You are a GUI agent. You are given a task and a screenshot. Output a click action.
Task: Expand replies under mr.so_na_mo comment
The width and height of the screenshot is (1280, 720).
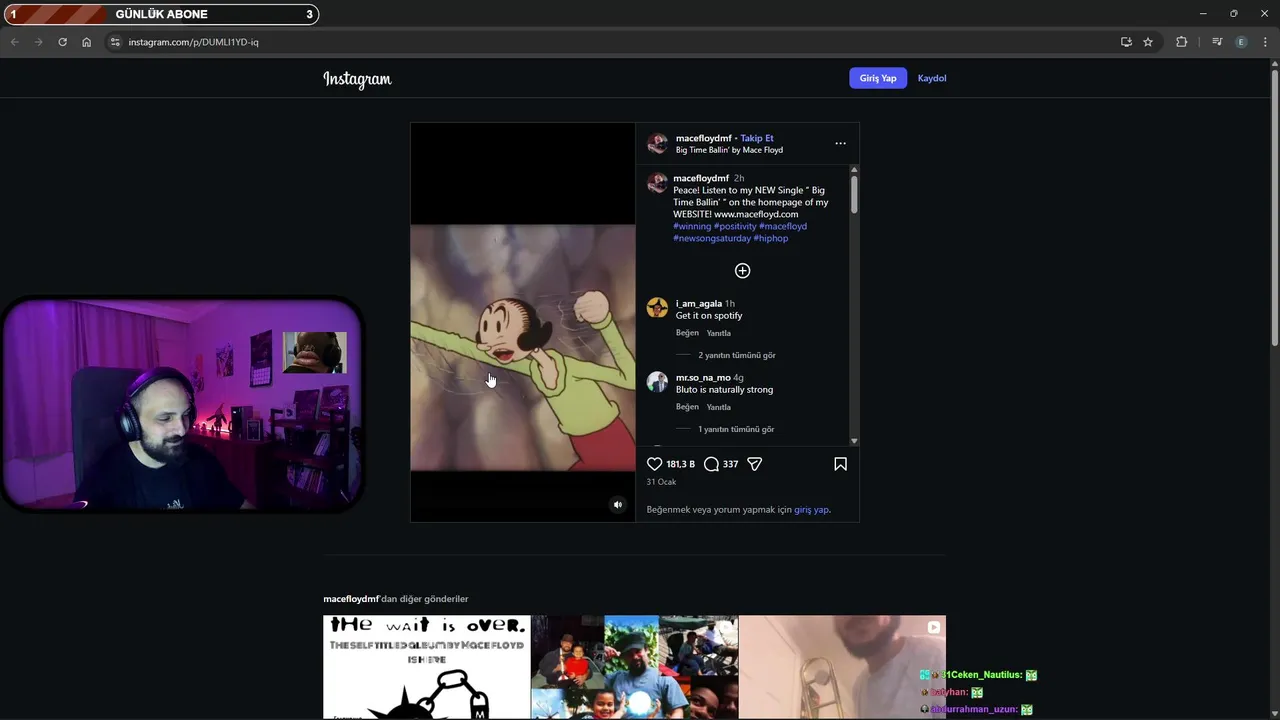point(737,429)
